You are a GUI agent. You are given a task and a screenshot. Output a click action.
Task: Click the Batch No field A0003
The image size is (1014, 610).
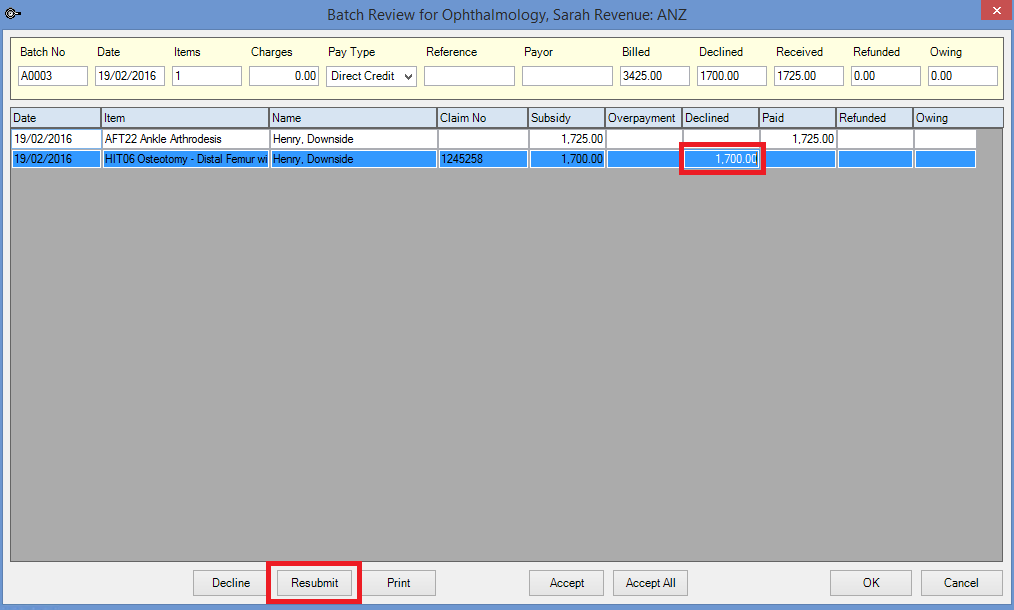point(53,76)
